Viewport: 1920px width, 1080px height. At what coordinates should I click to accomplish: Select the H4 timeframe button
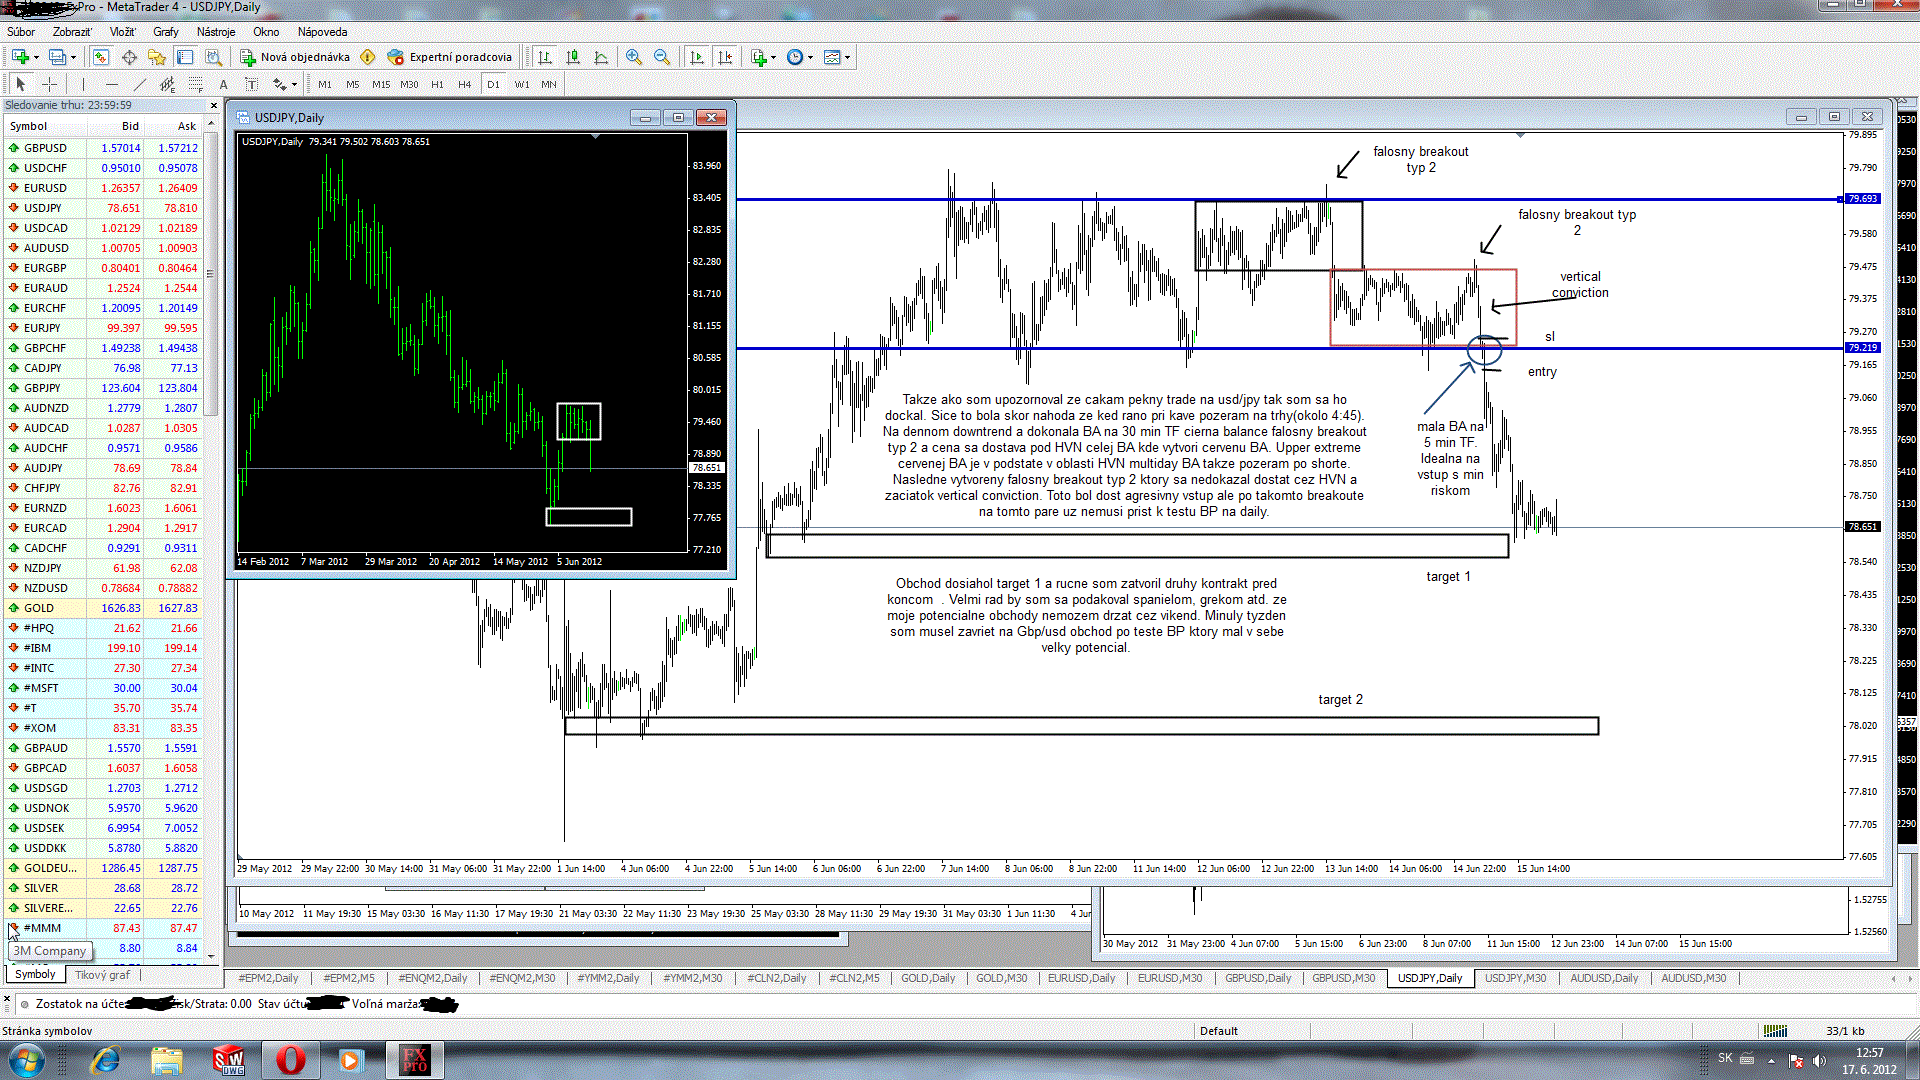tap(464, 84)
